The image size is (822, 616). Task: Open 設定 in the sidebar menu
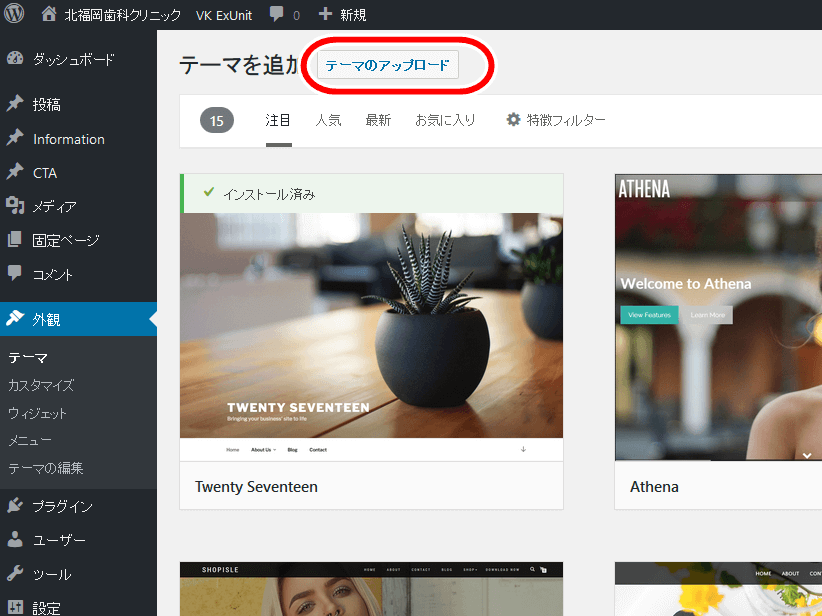[47, 608]
